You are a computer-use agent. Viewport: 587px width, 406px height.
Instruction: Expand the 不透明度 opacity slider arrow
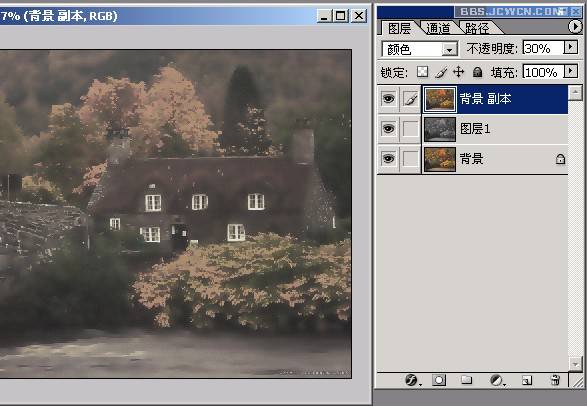point(571,47)
